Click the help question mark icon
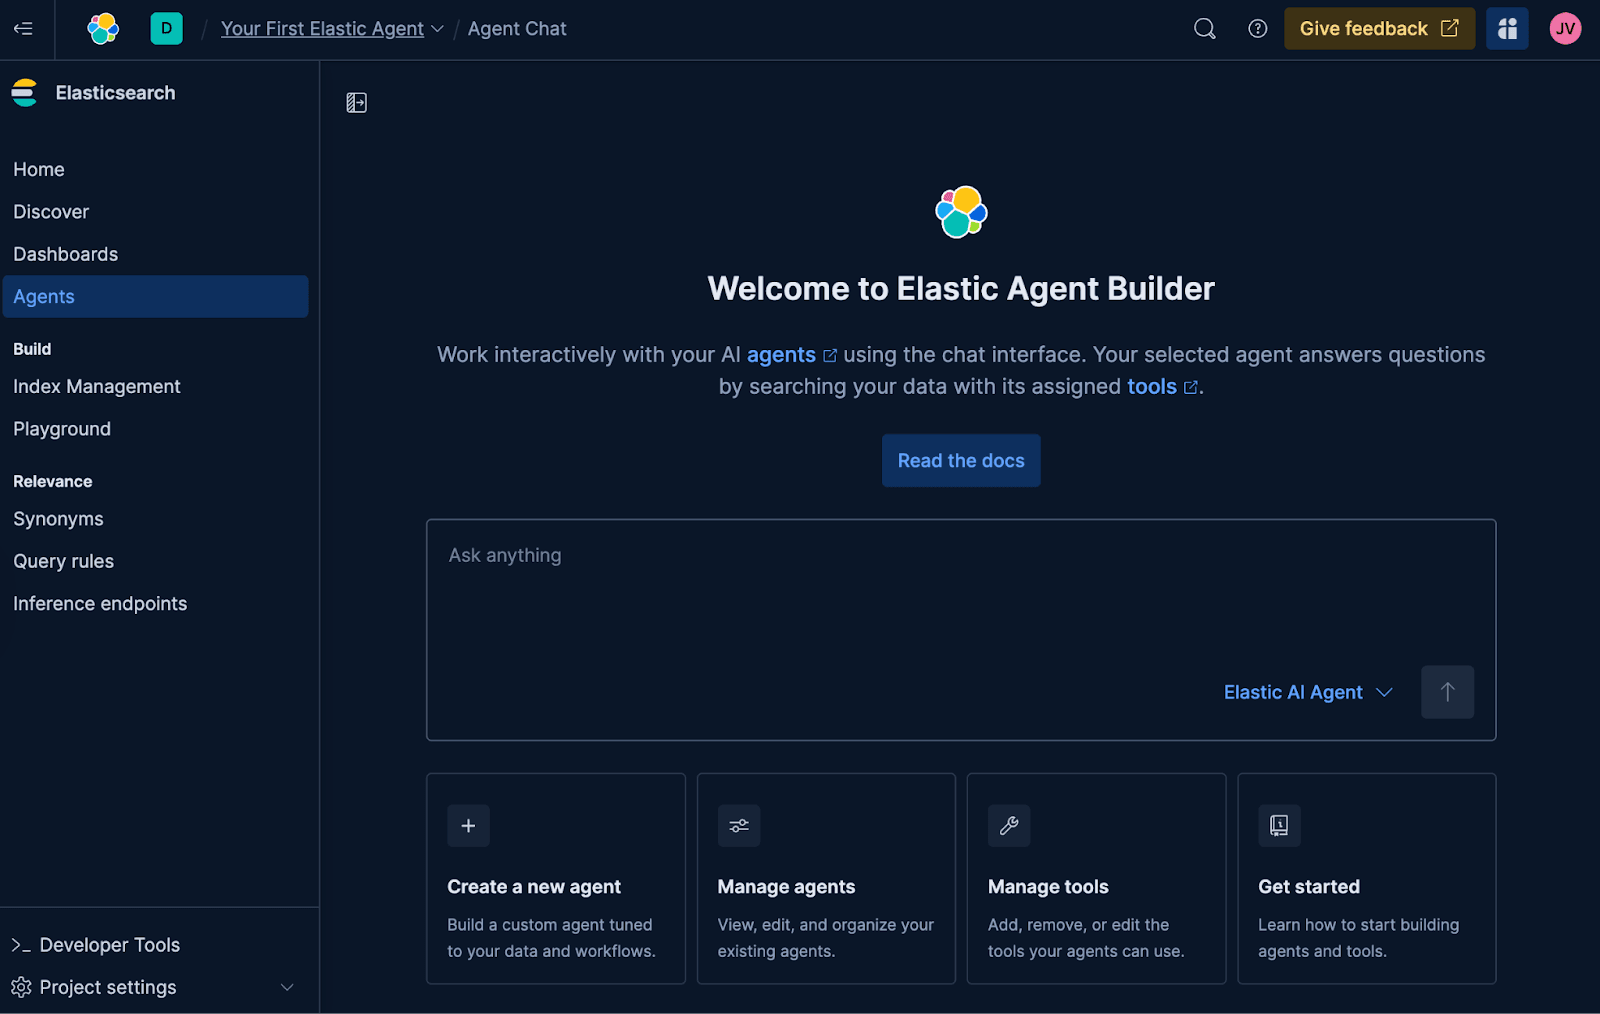The image size is (1600, 1014). coord(1257,29)
